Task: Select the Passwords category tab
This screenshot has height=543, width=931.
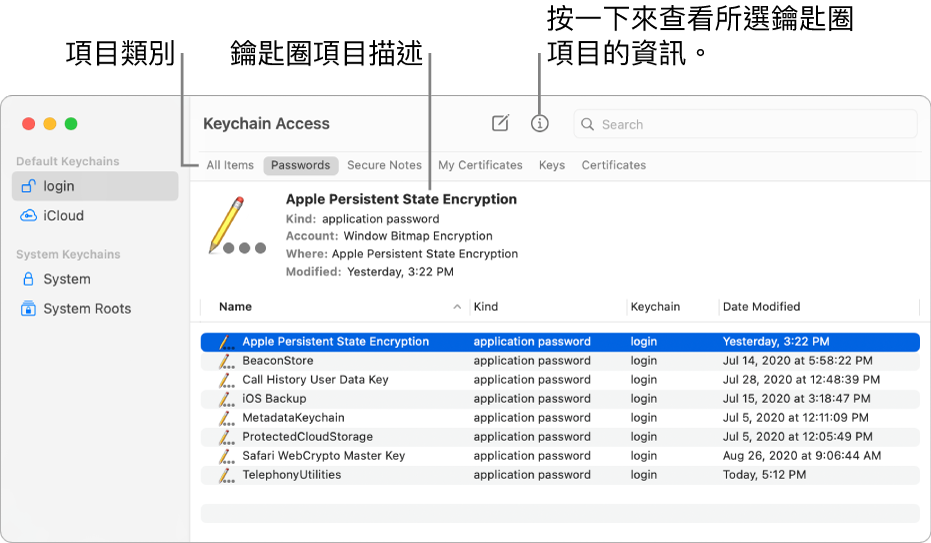Action: pyautogui.click(x=300, y=165)
